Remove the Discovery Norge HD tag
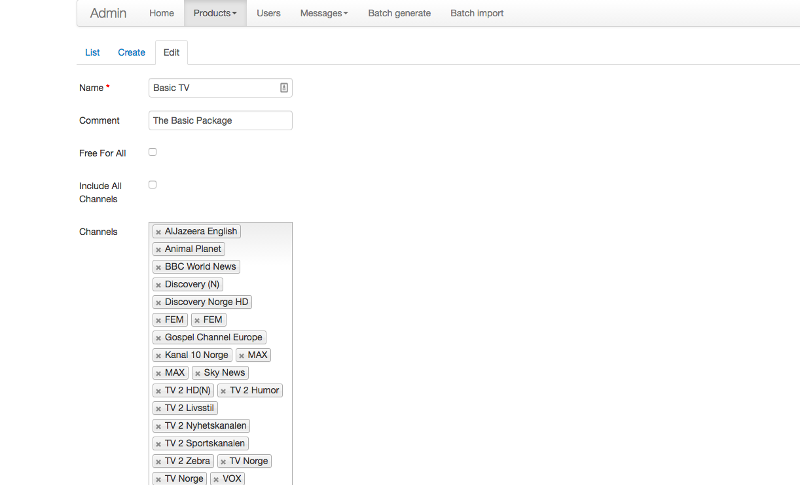The image size is (800, 485). pos(158,302)
